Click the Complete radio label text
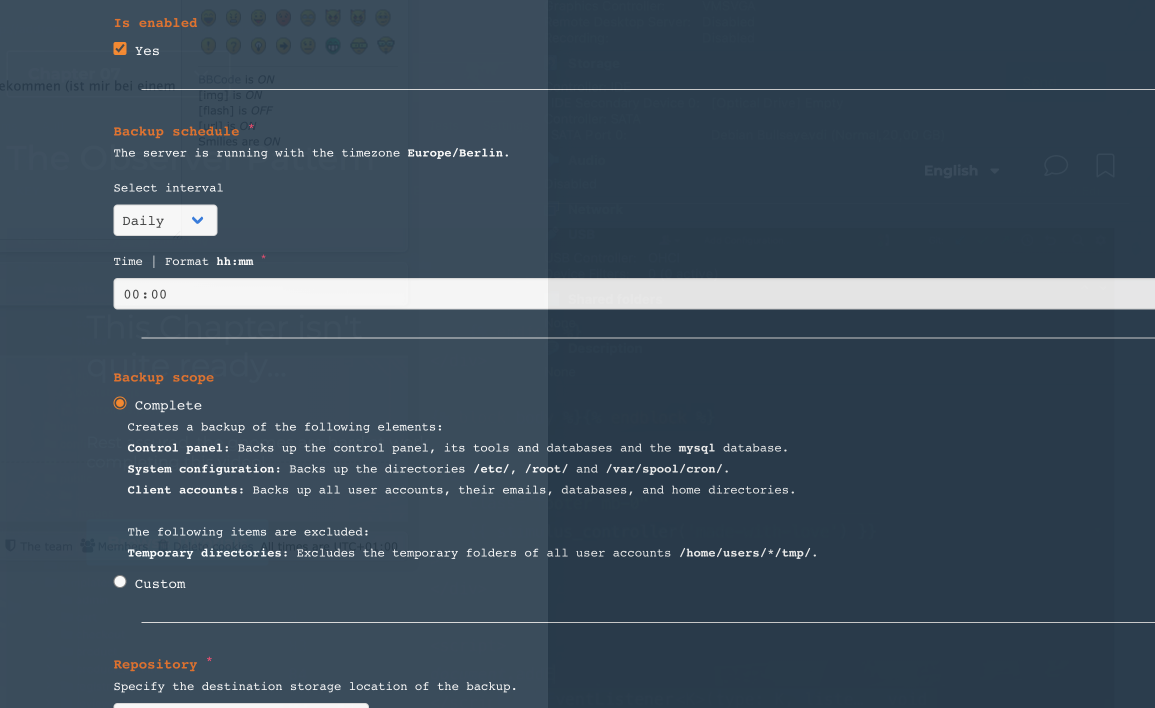Screen dimensions: 1155x708 pyautogui.click(x=168, y=405)
